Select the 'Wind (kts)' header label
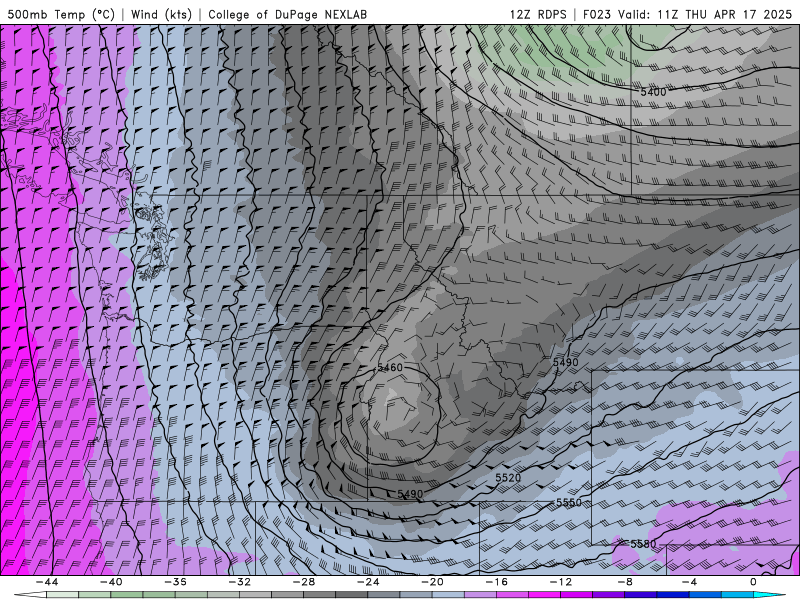Screen dimensions: 800x600 click(x=161, y=14)
